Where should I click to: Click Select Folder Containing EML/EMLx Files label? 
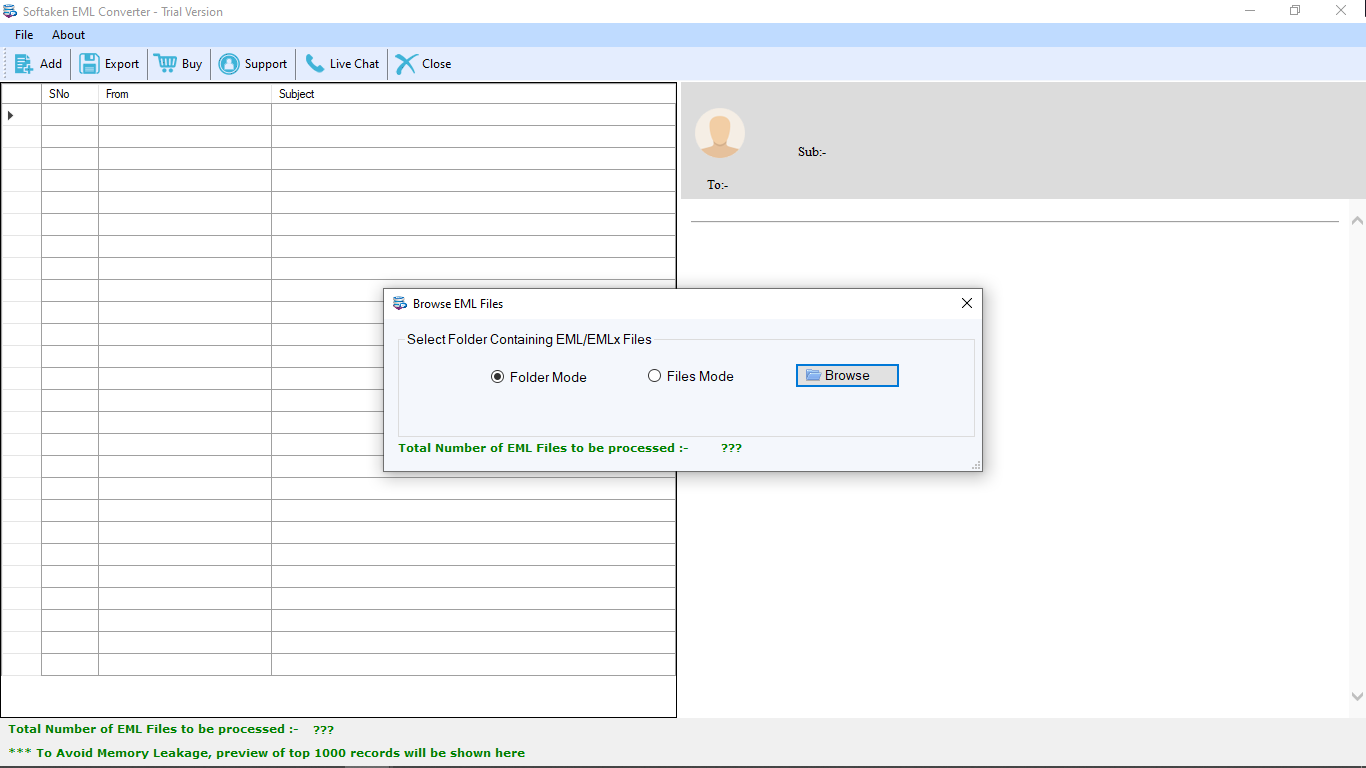(x=529, y=339)
